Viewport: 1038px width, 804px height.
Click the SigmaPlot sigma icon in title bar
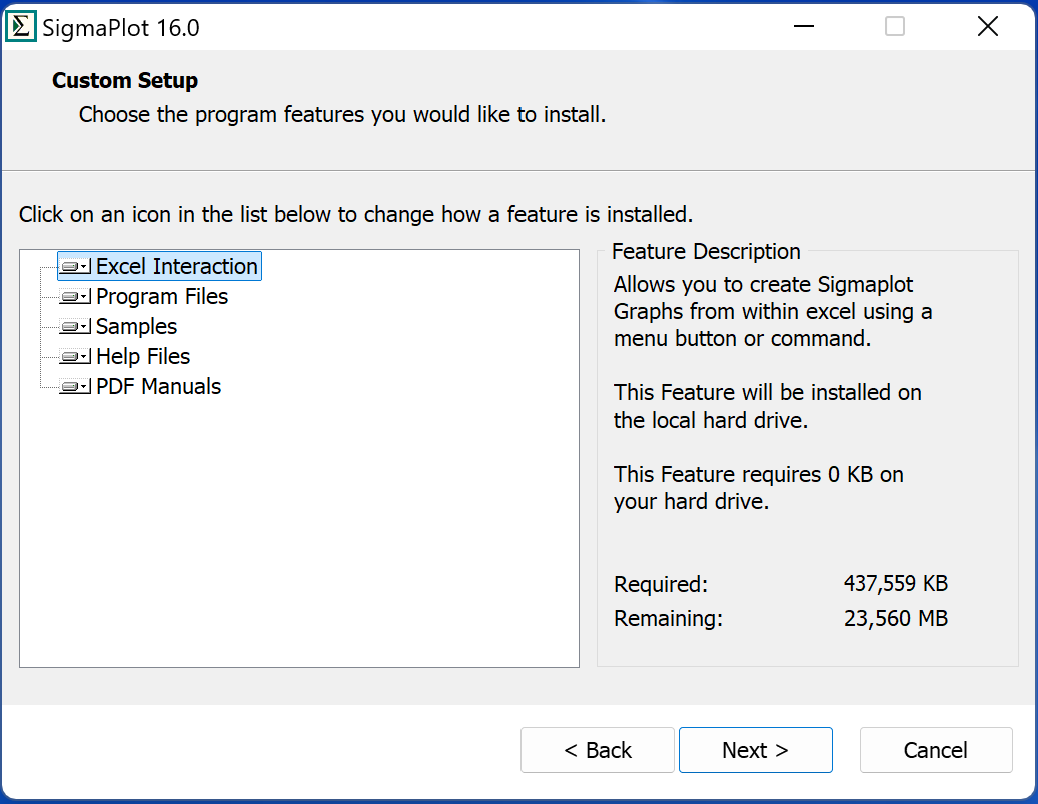(21, 27)
